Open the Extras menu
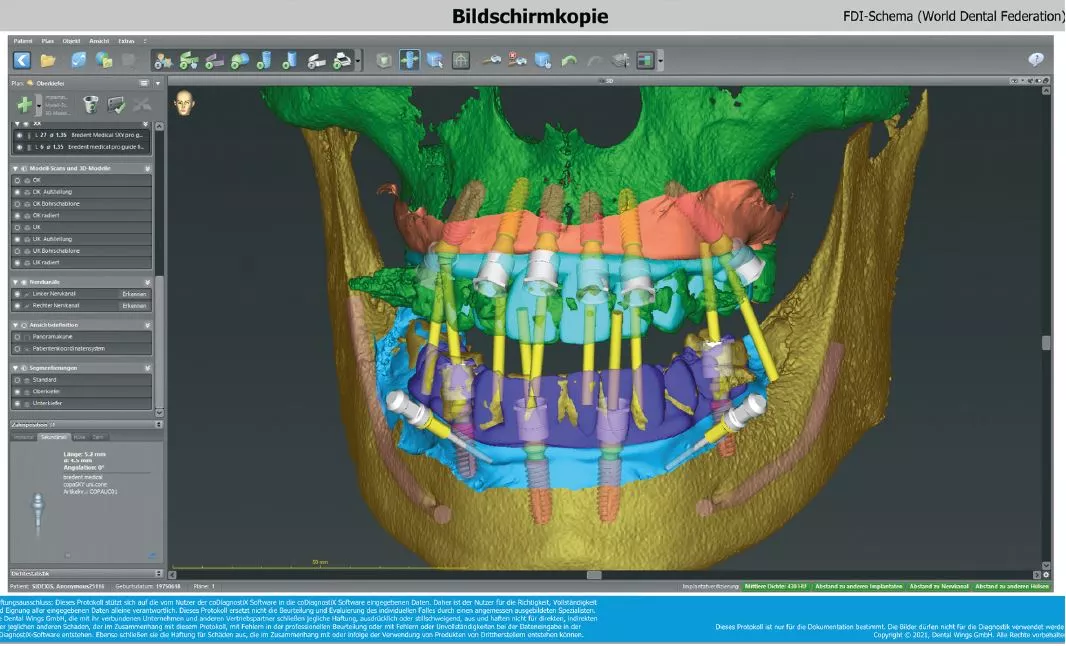The image size is (1066, 646). [x=126, y=41]
